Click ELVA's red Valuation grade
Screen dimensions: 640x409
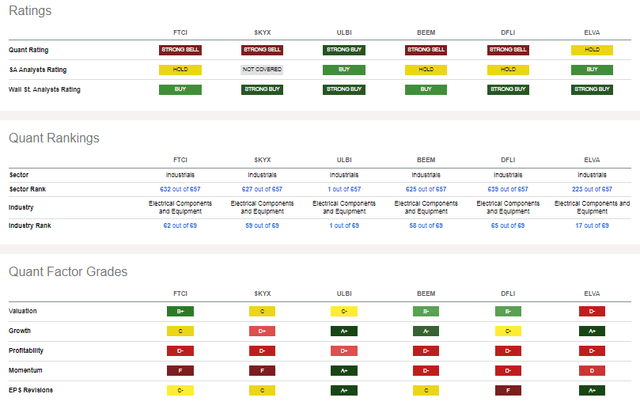(592, 311)
